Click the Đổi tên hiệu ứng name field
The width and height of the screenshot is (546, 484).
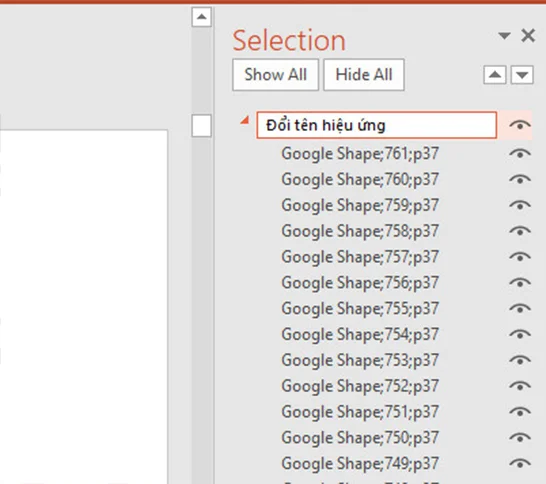[376, 125]
